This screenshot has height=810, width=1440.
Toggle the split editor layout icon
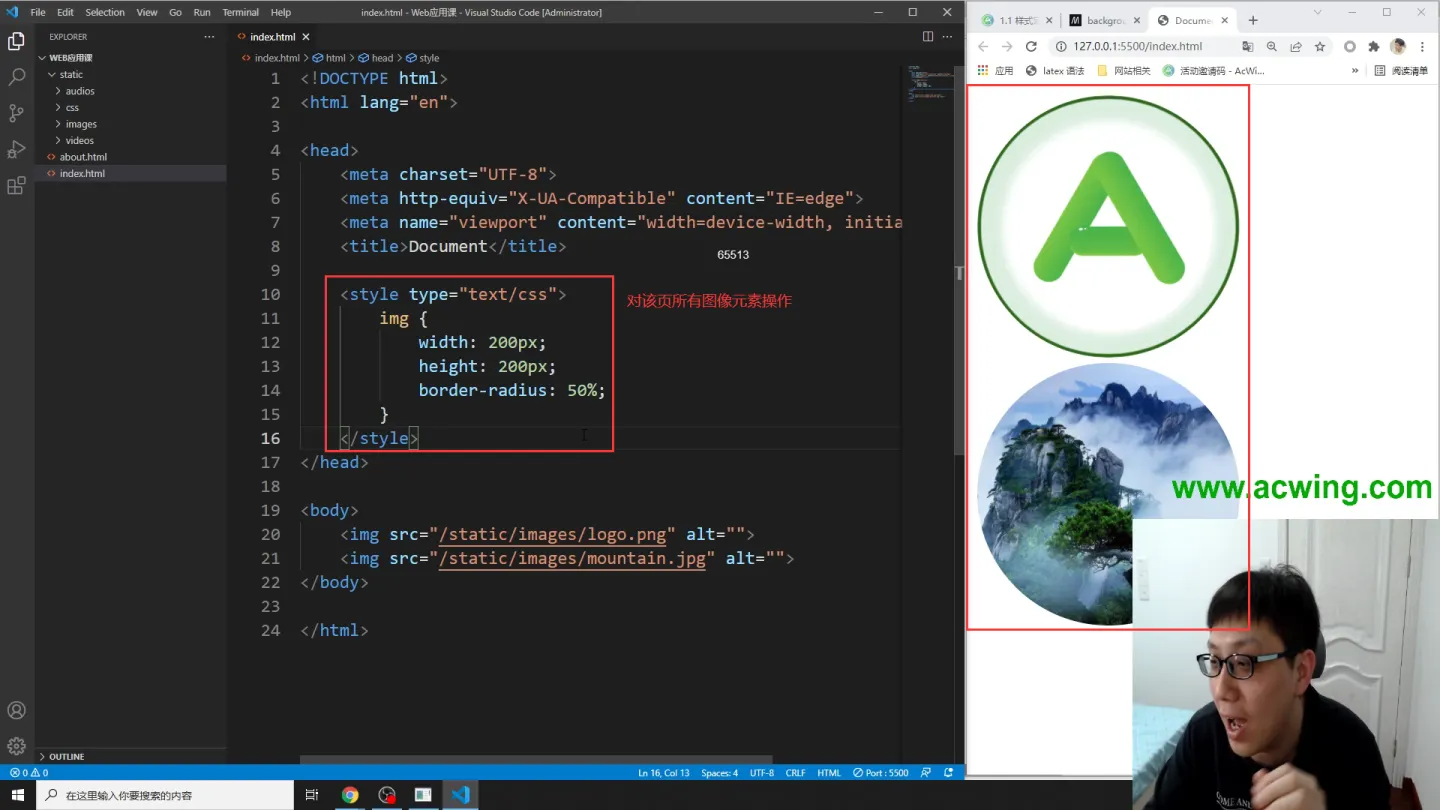[927, 35]
